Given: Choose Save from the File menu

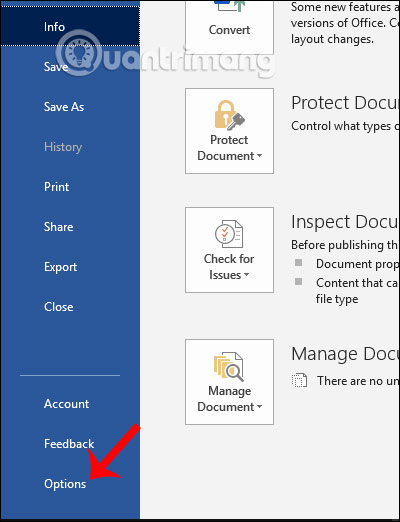Looking at the screenshot, I should click(x=56, y=67).
